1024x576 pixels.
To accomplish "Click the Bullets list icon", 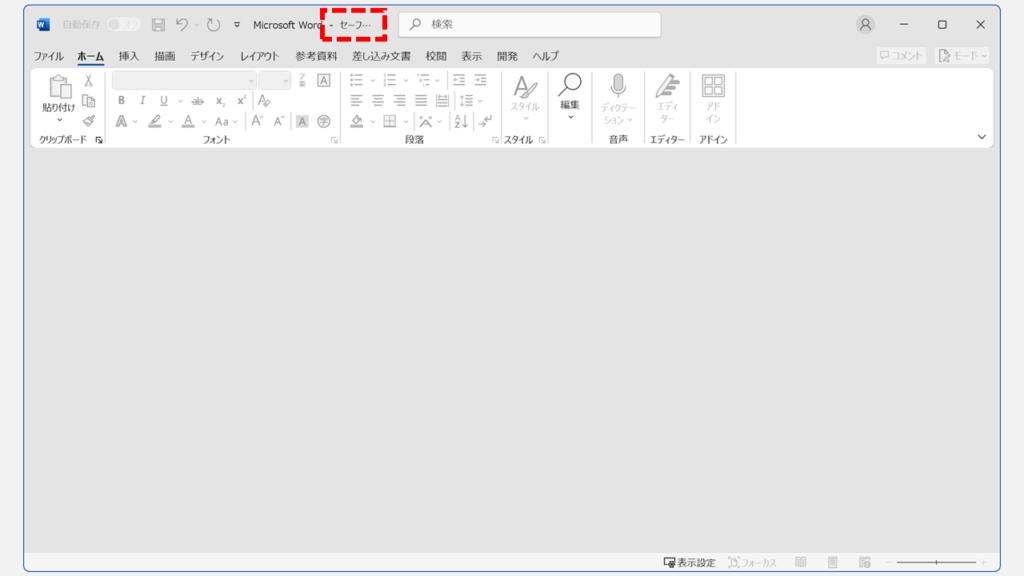I will (356, 80).
